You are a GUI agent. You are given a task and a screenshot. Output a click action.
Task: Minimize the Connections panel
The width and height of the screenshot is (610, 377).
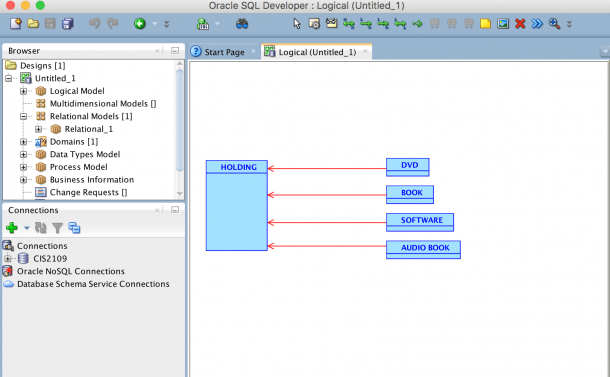coord(175,210)
